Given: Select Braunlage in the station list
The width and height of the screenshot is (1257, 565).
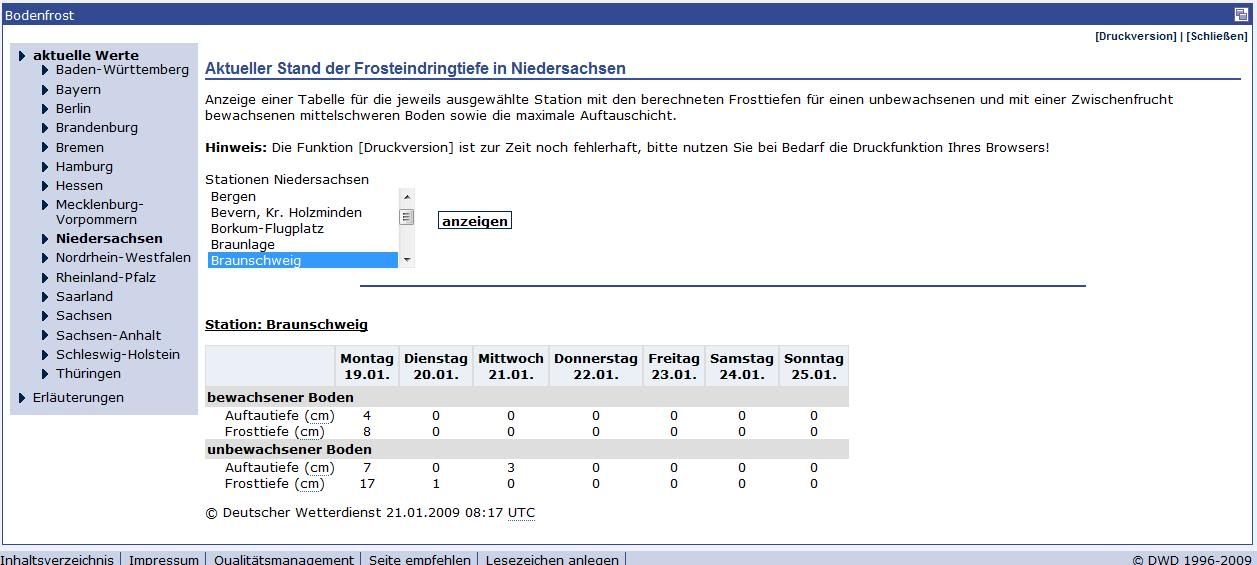Looking at the screenshot, I should (242, 244).
